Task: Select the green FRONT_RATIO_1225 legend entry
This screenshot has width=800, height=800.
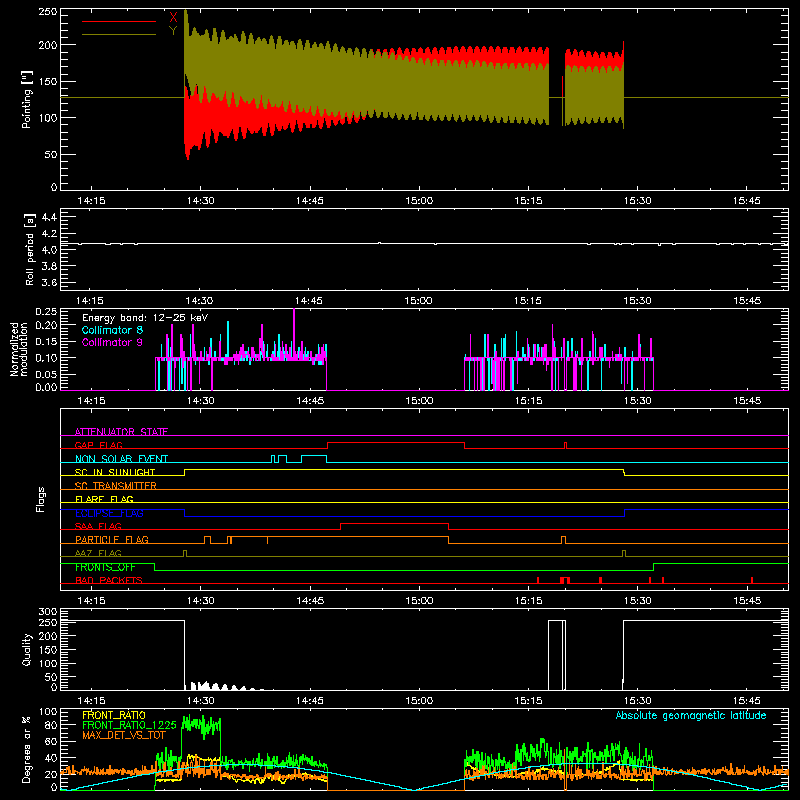Action: [130, 726]
